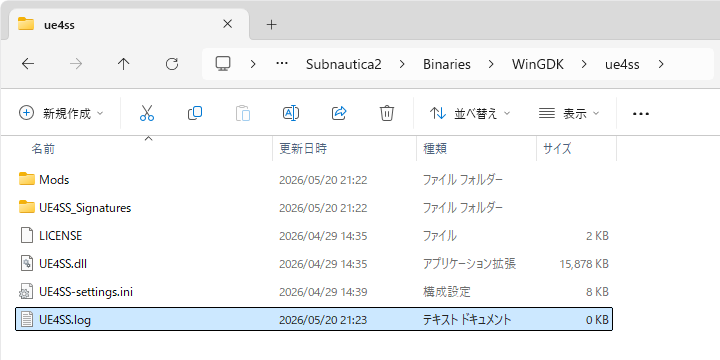This screenshot has height=360, width=720.
Task: Expand the chevron after ue4ss in path
Action: 661,64
